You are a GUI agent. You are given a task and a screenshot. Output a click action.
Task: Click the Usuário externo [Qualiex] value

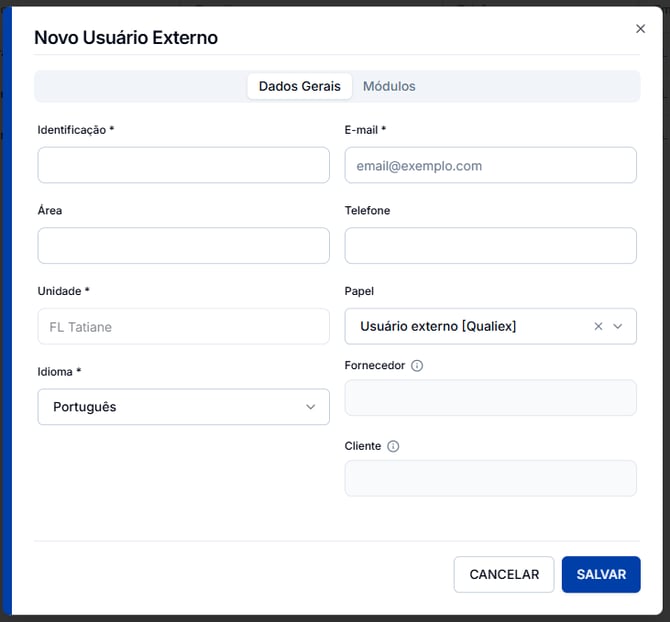point(438,326)
